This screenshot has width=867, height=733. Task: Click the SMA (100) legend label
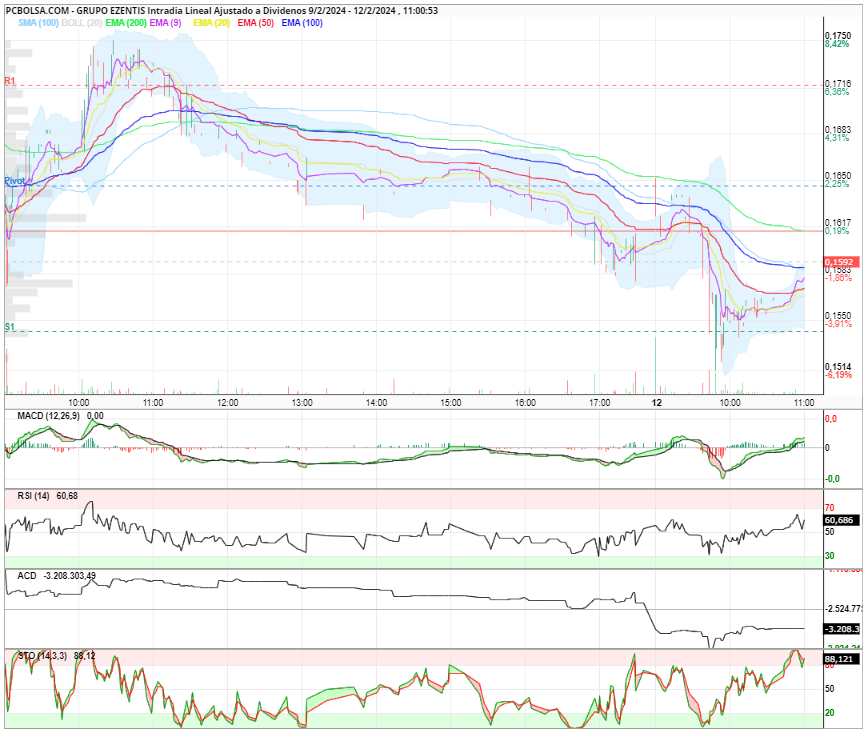click(x=38, y=23)
